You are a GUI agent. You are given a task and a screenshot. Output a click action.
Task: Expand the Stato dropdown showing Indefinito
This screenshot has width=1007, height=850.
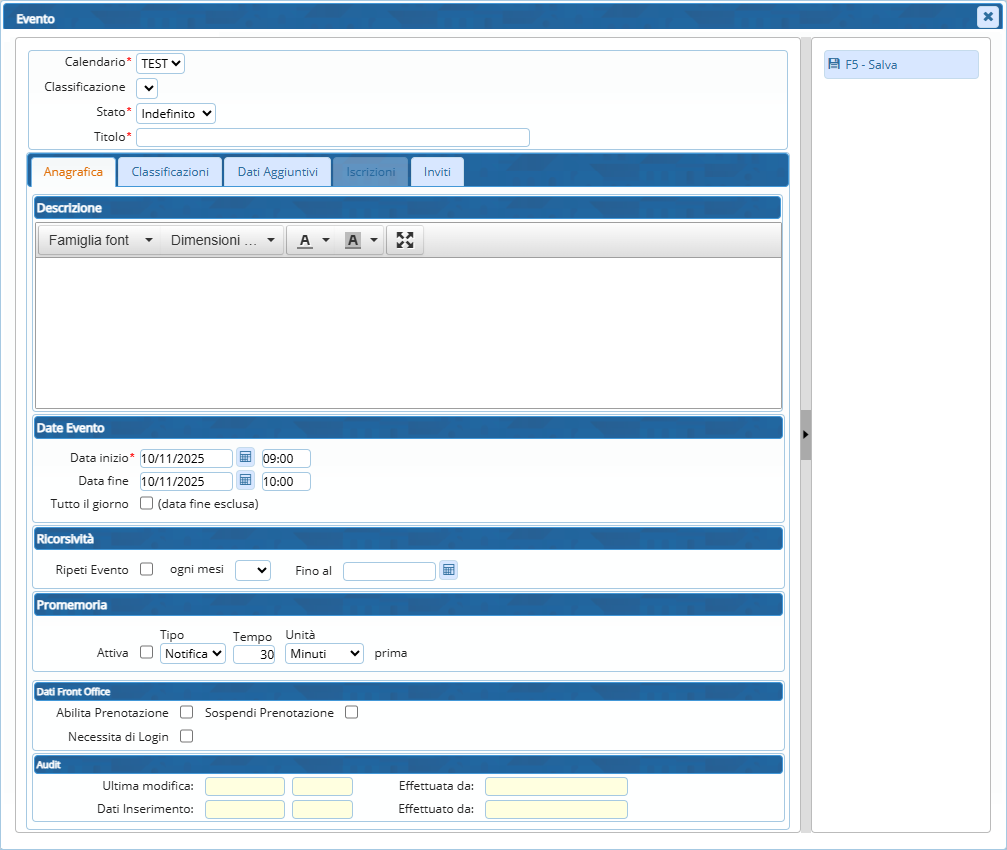click(x=176, y=113)
